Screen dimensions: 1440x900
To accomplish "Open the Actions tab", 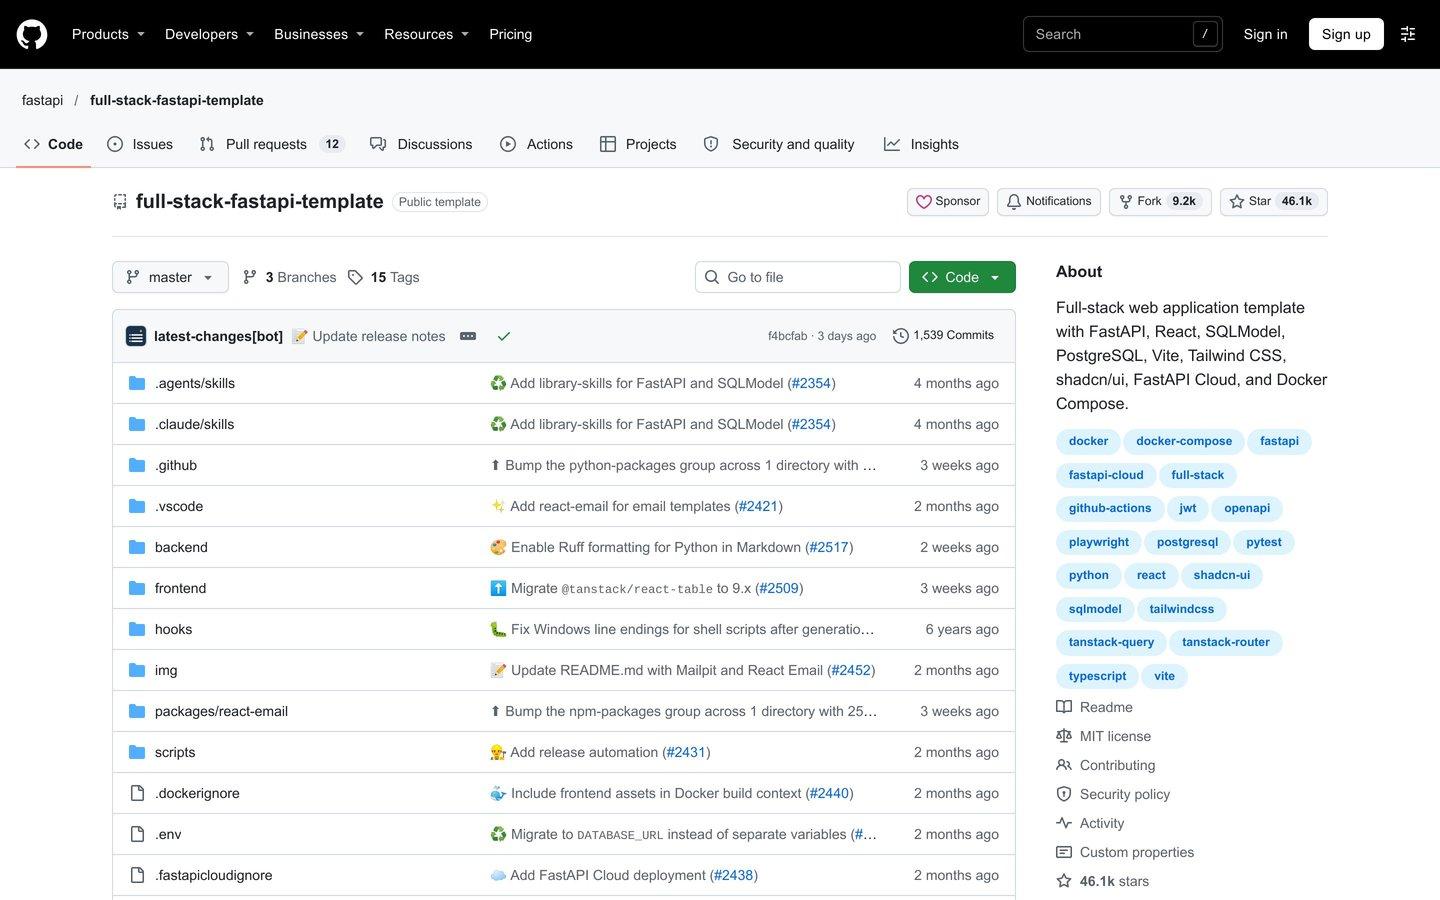I will click(x=537, y=144).
